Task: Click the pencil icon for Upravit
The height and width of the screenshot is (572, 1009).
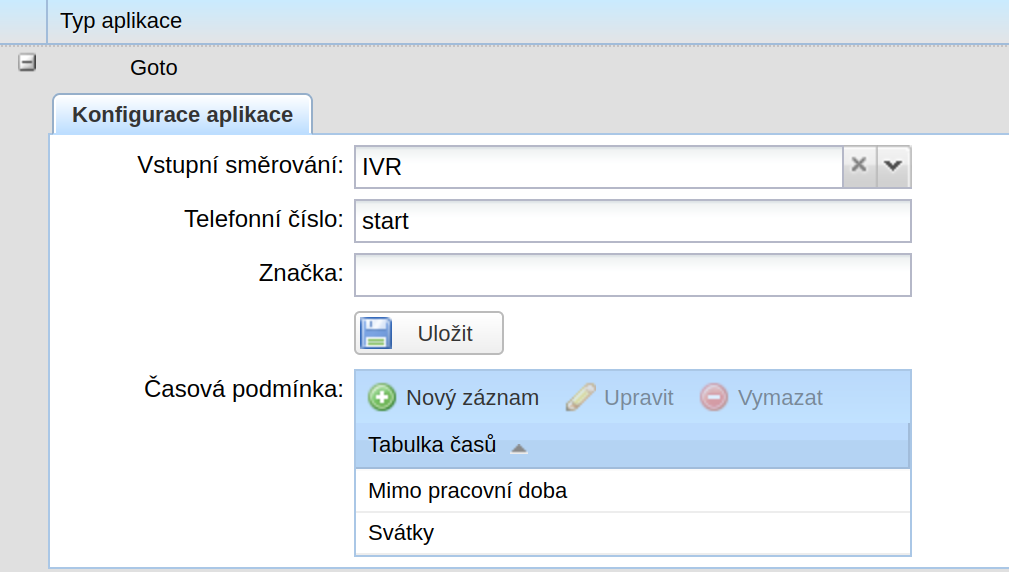Action: tap(580, 398)
